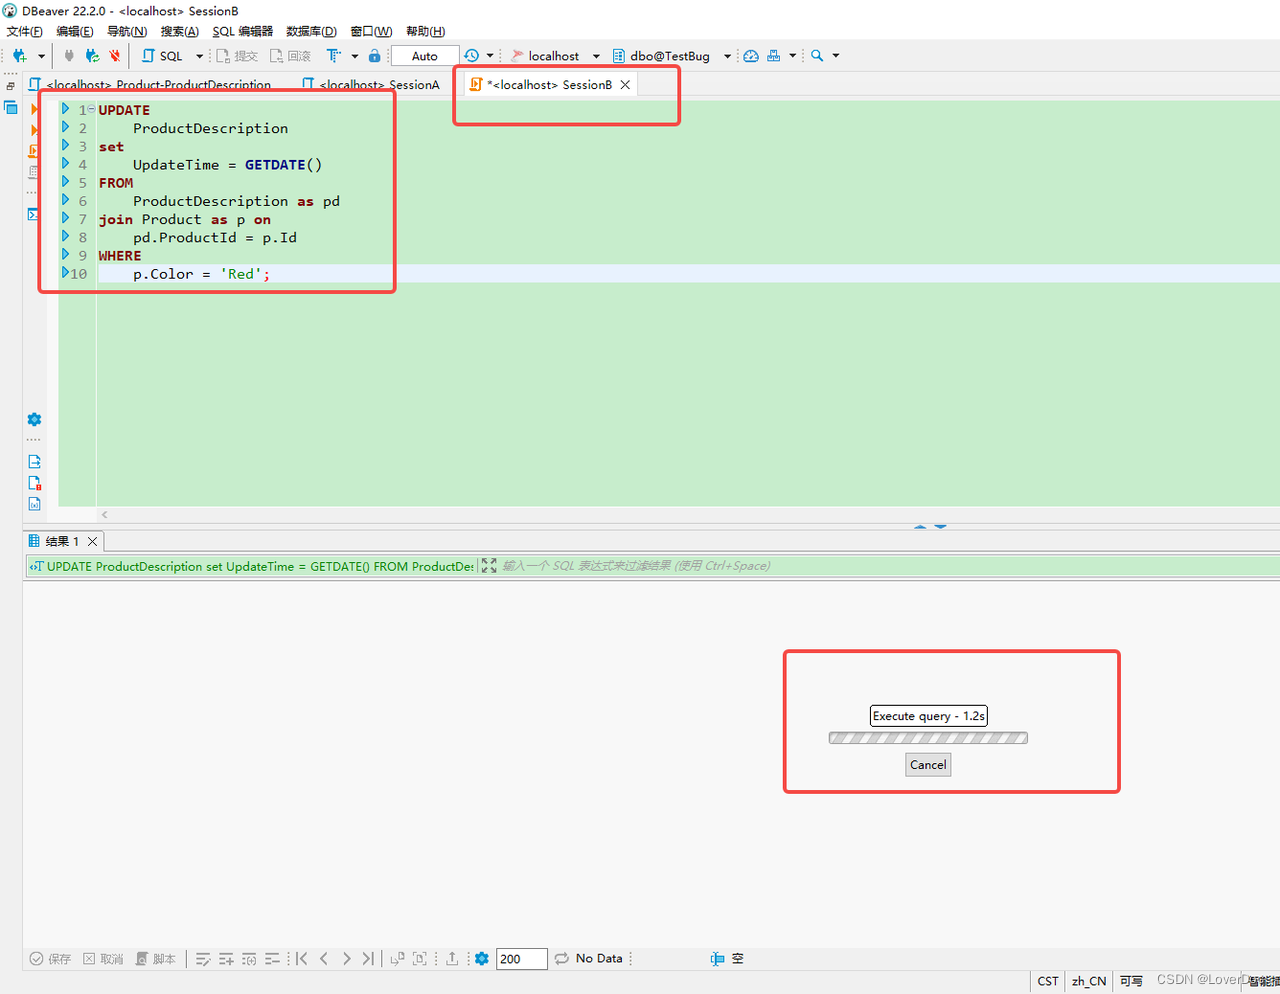1280x994 pixels.
Task: Click the search magnifier icon
Action: pos(817,56)
